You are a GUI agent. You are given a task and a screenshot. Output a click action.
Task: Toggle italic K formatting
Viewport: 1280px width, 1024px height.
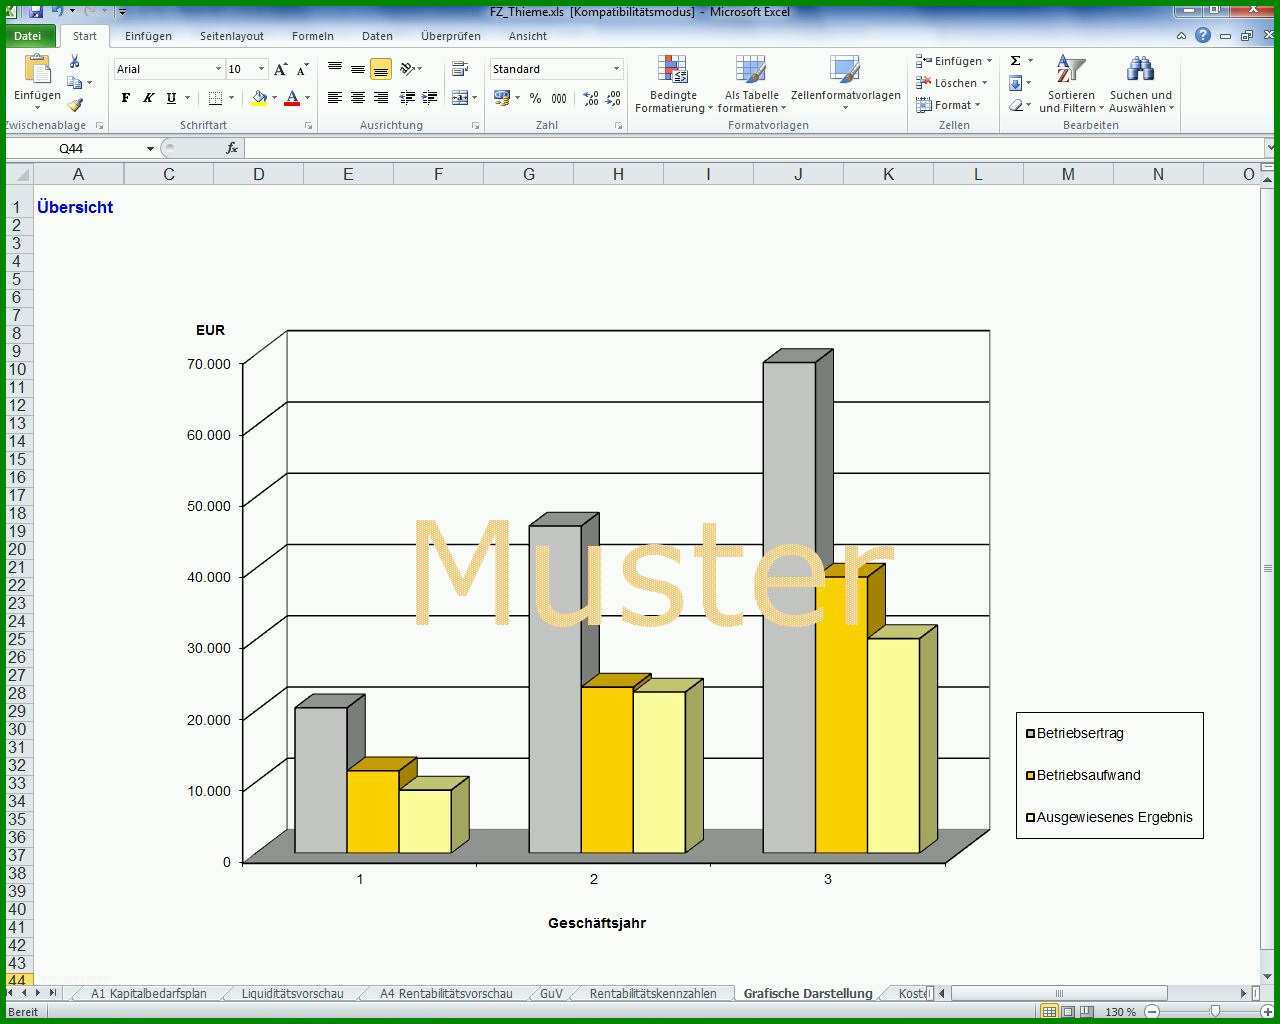(x=148, y=98)
